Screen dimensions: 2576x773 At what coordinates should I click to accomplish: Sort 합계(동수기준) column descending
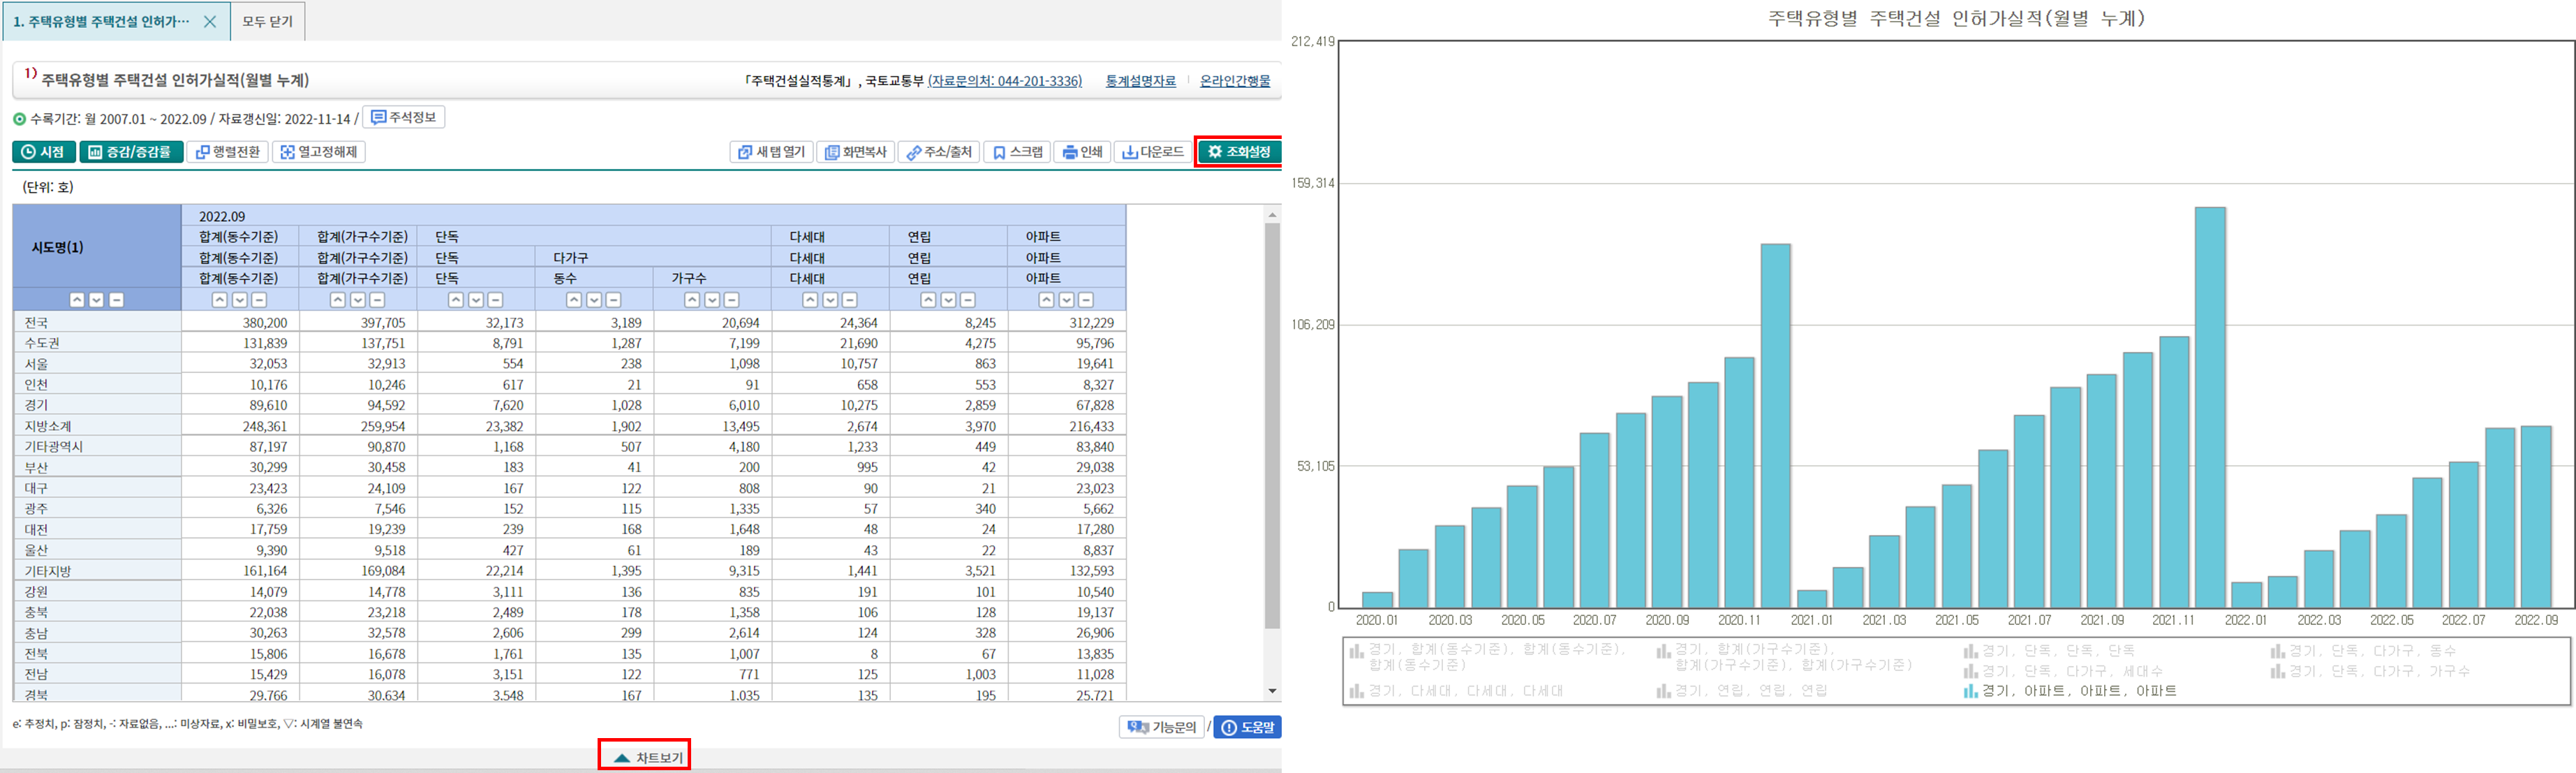tap(240, 300)
